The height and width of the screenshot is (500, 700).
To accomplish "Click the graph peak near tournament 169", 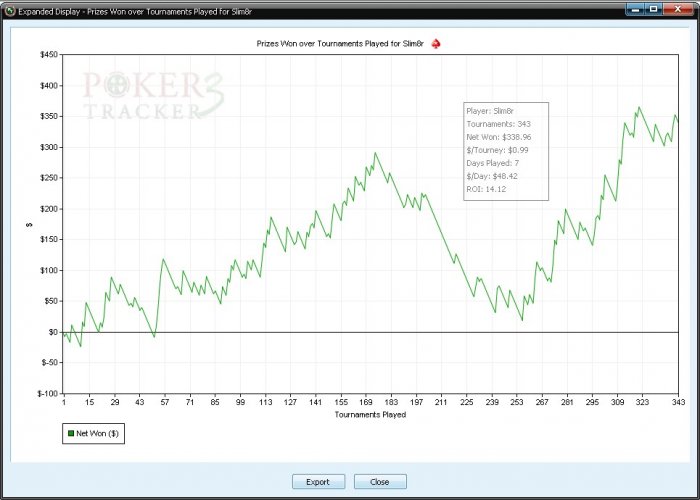I will 375,154.
